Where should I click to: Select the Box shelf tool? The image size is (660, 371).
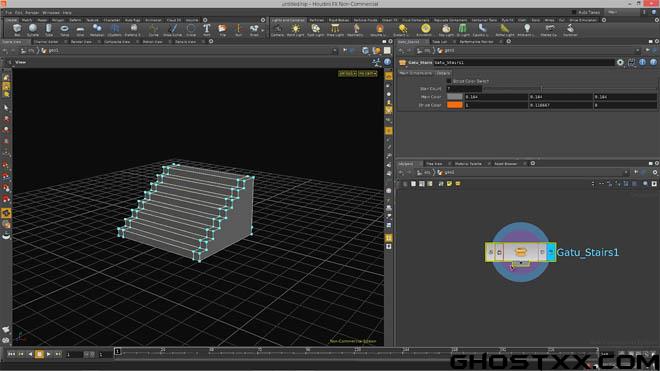pos(17,29)
